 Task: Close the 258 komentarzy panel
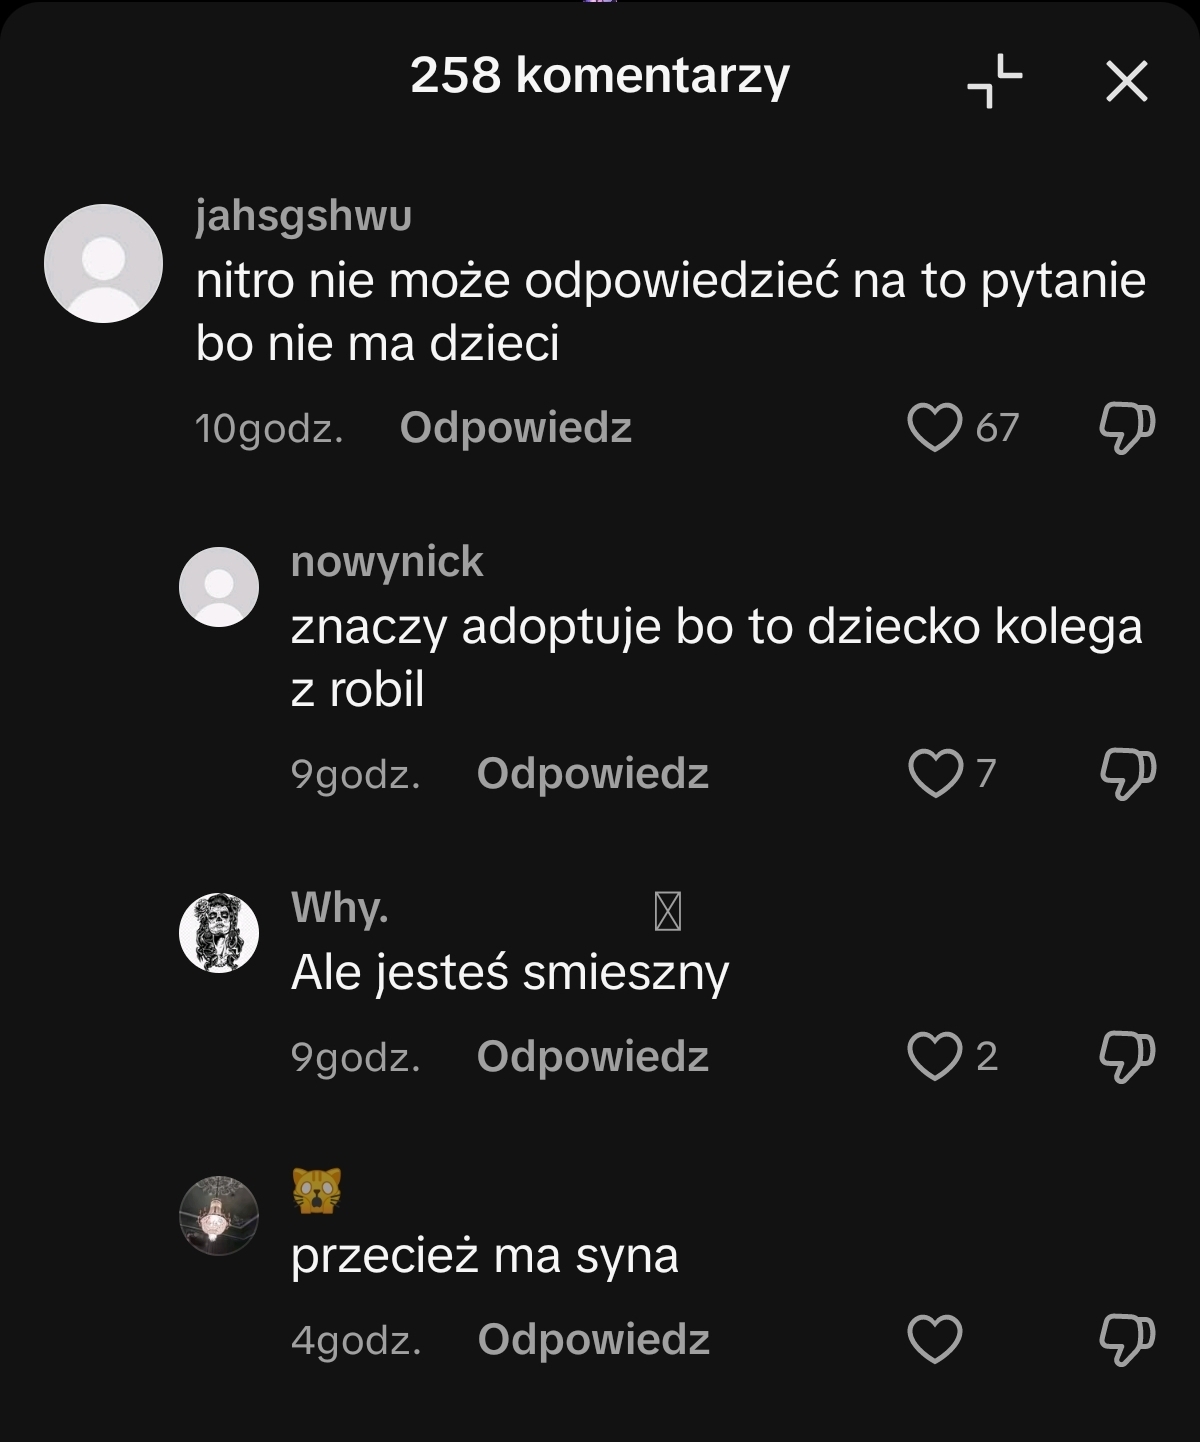click(1127, 81)
